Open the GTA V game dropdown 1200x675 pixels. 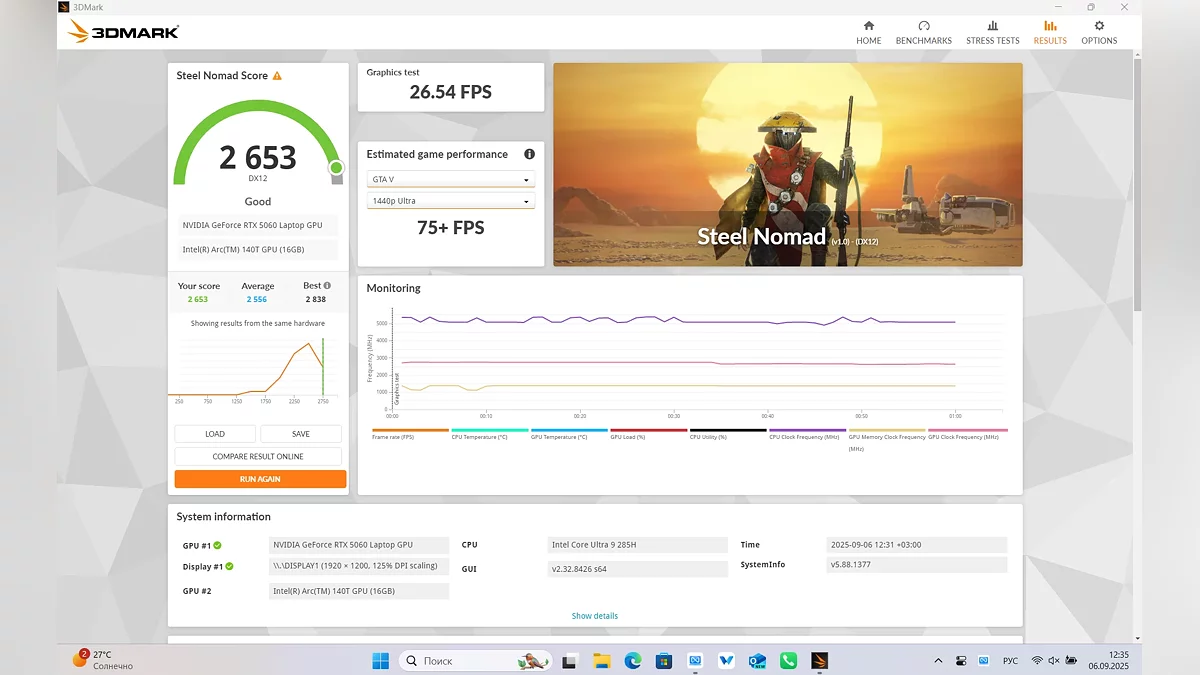pyautogui.click(x=450, y=180)
